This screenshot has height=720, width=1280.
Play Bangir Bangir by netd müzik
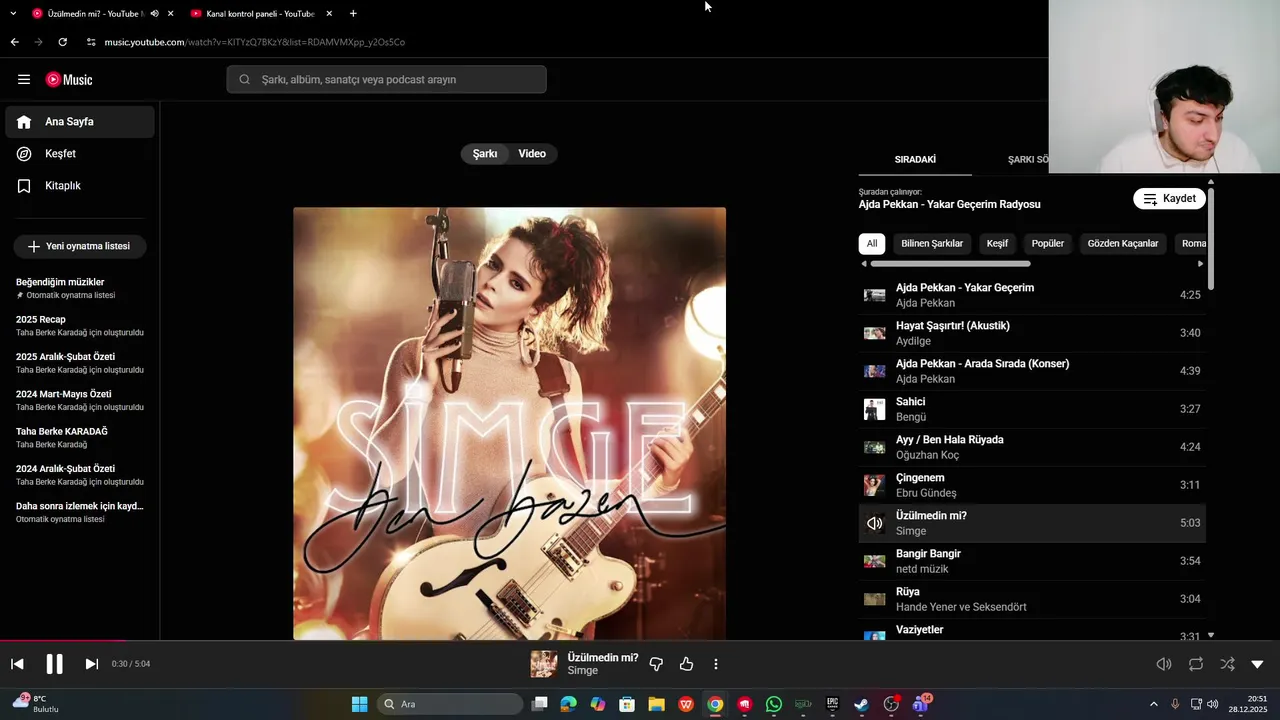(1032, 561)
